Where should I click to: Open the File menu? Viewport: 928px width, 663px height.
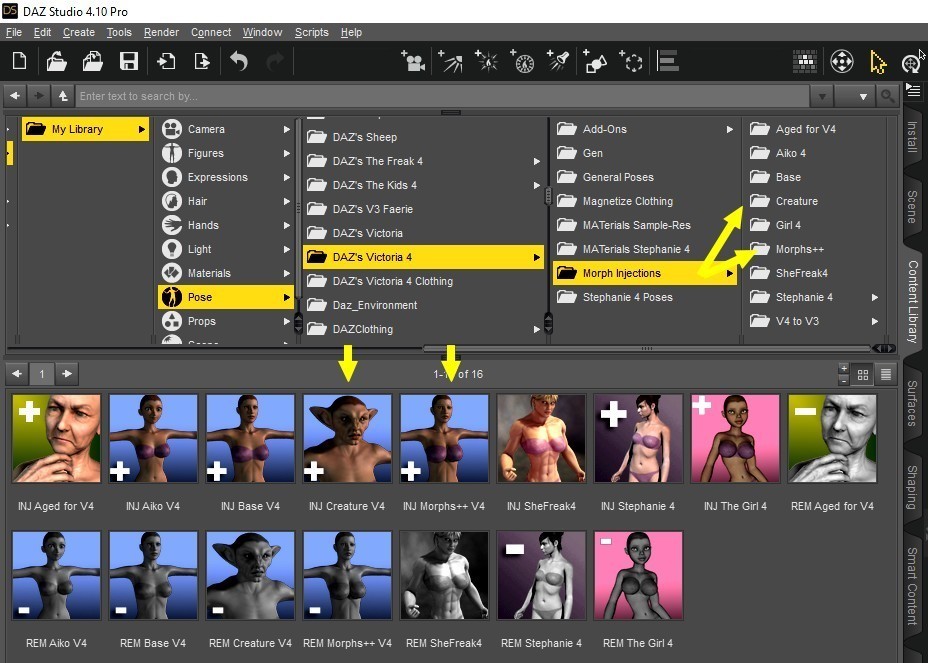(14, 33)
